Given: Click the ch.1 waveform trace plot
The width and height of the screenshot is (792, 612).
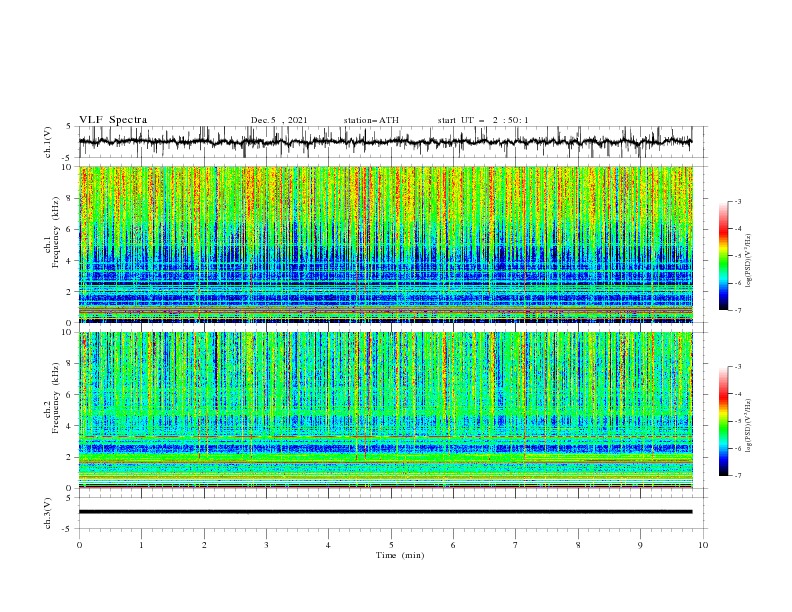Looking at the screenshot, I should pos(385,142).
